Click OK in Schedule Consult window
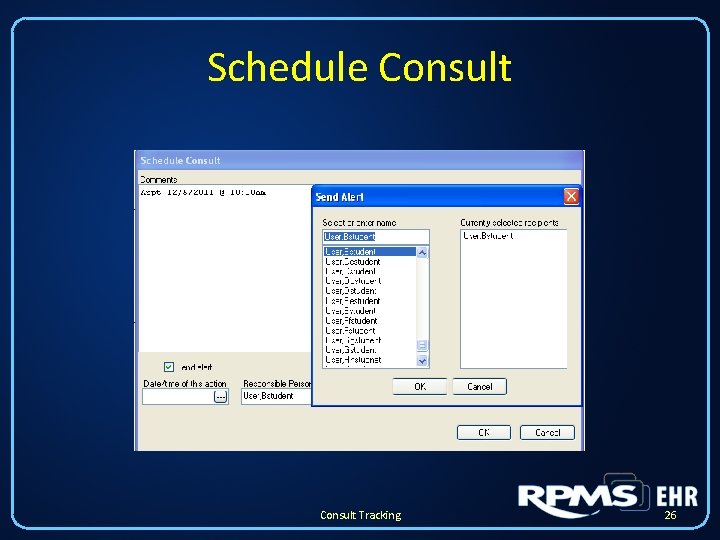Viewport: 720px width, 540px height. pyautogui.click(x=484, y=433)
